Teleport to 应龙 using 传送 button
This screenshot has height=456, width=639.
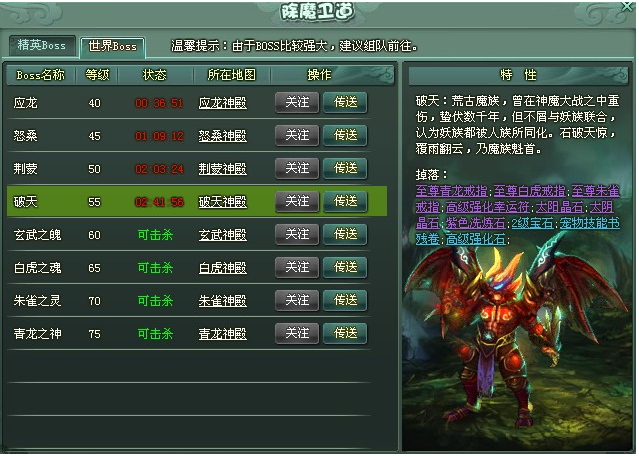click(x=345, y=102)
